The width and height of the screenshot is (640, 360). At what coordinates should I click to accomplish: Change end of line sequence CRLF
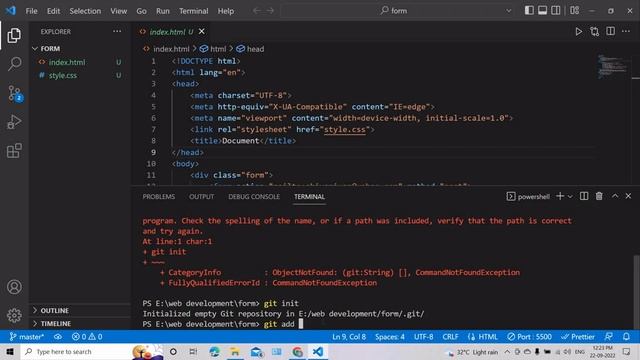pyautogui.click(x=450, y=337)
